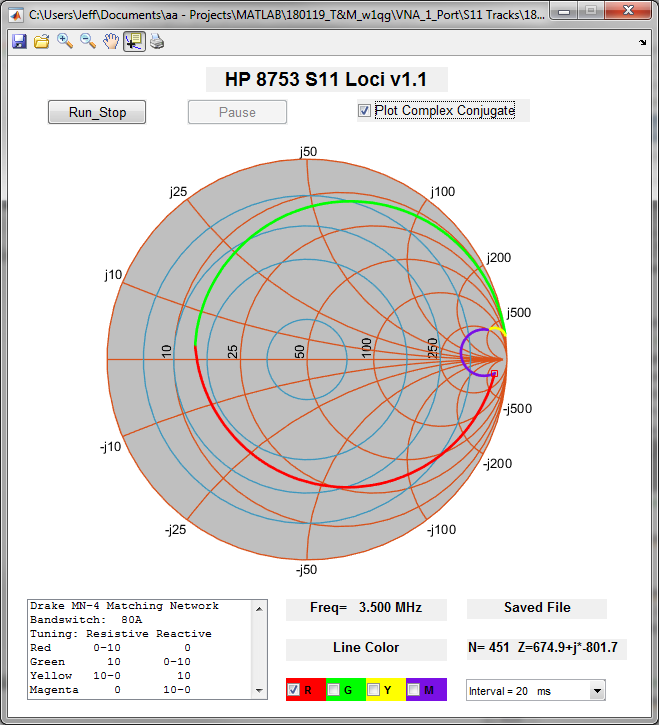Click the j500 label on chart edge
Image resolution: width=659 pixels, height=725 pixels.
click(519, 313)
